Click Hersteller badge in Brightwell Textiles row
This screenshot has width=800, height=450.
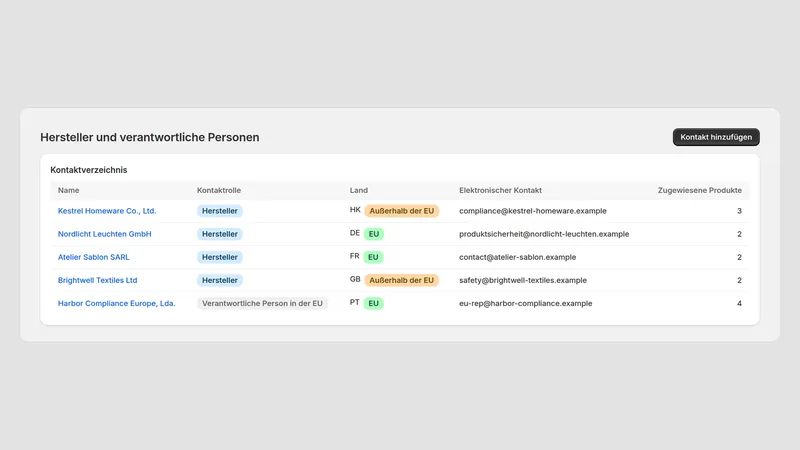pos(220,280)
